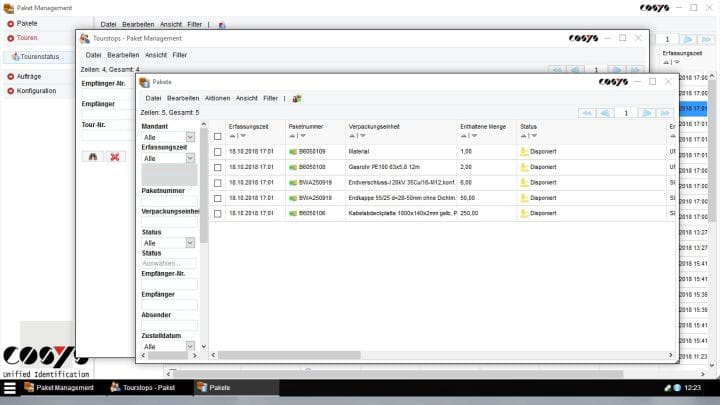
Task: Click the Empfänger-Nr. filter input in Pakete
Action: pyautogui.click(x=169, y=284)
